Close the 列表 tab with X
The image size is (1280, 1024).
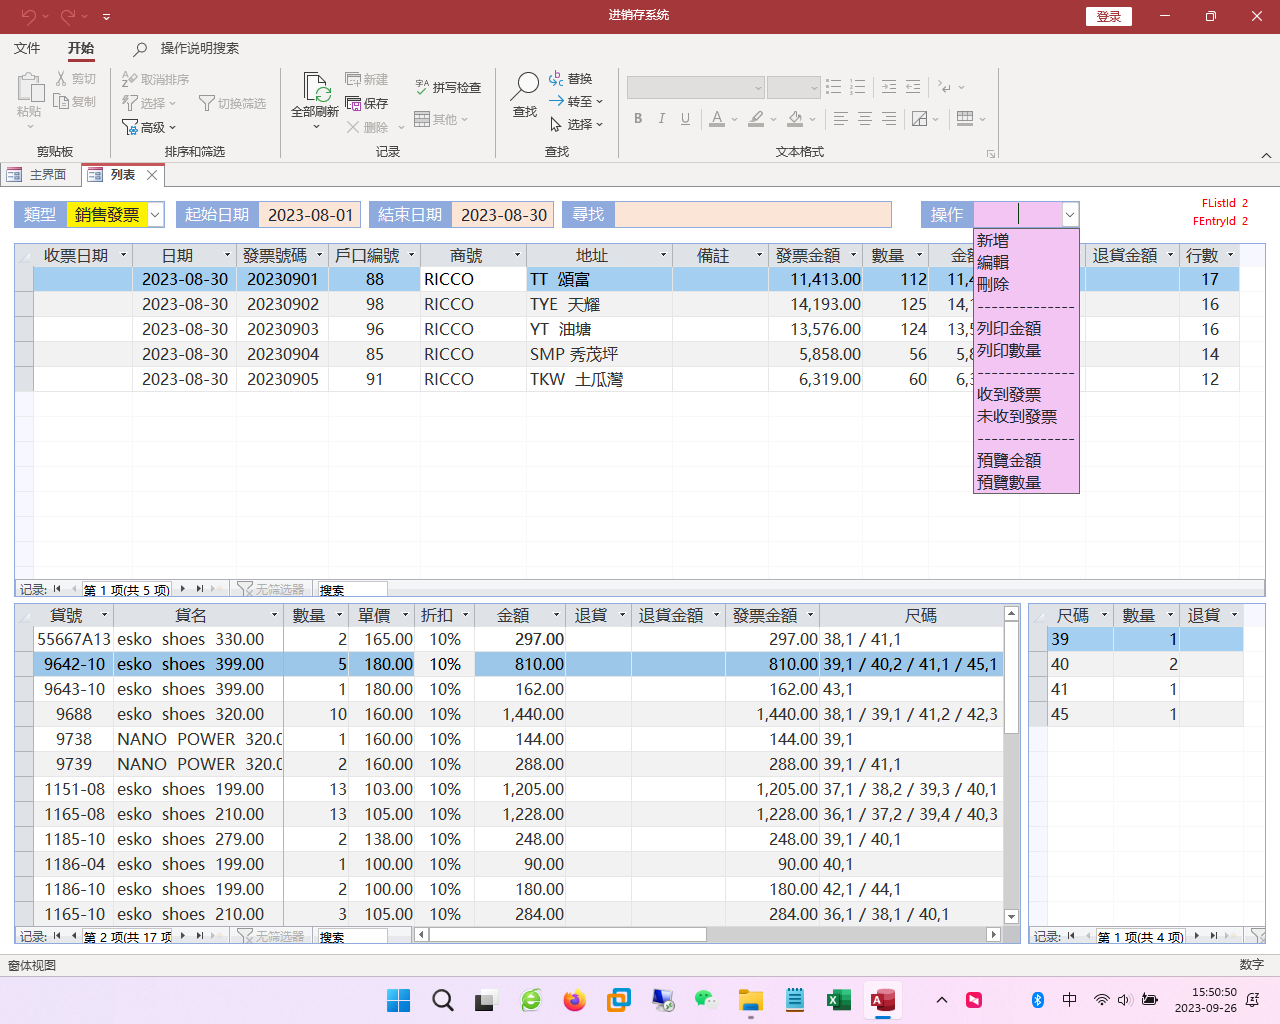[x=152, y=175]
